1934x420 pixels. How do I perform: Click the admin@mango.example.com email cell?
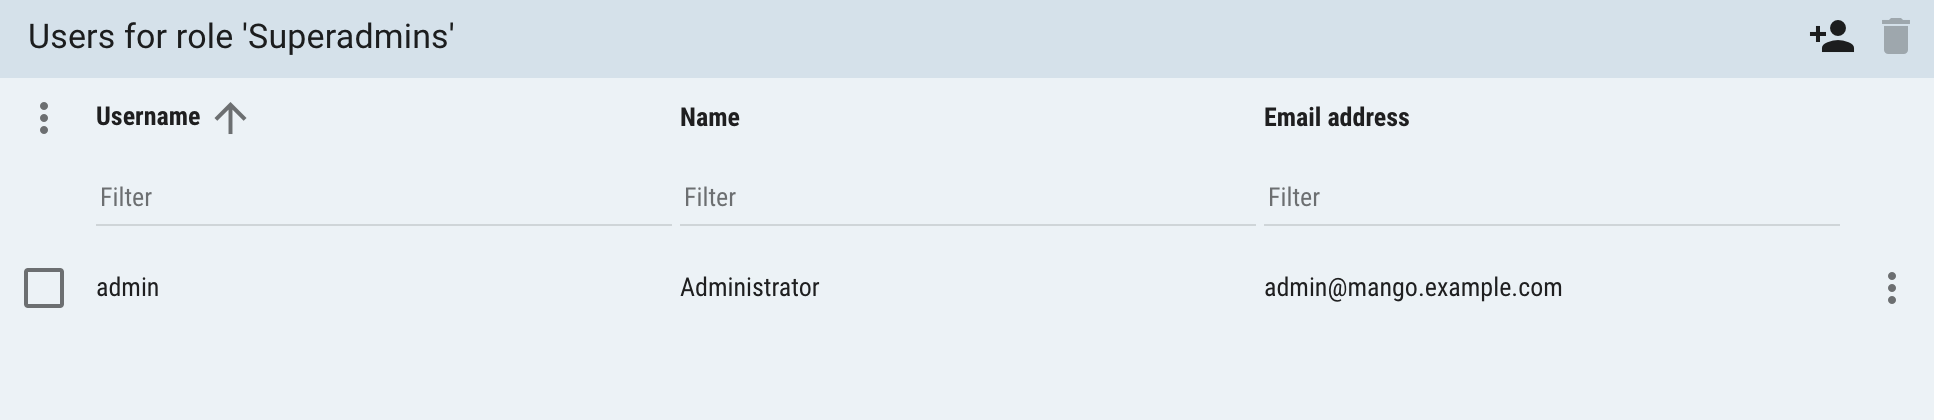click(x=1413, y=288)
